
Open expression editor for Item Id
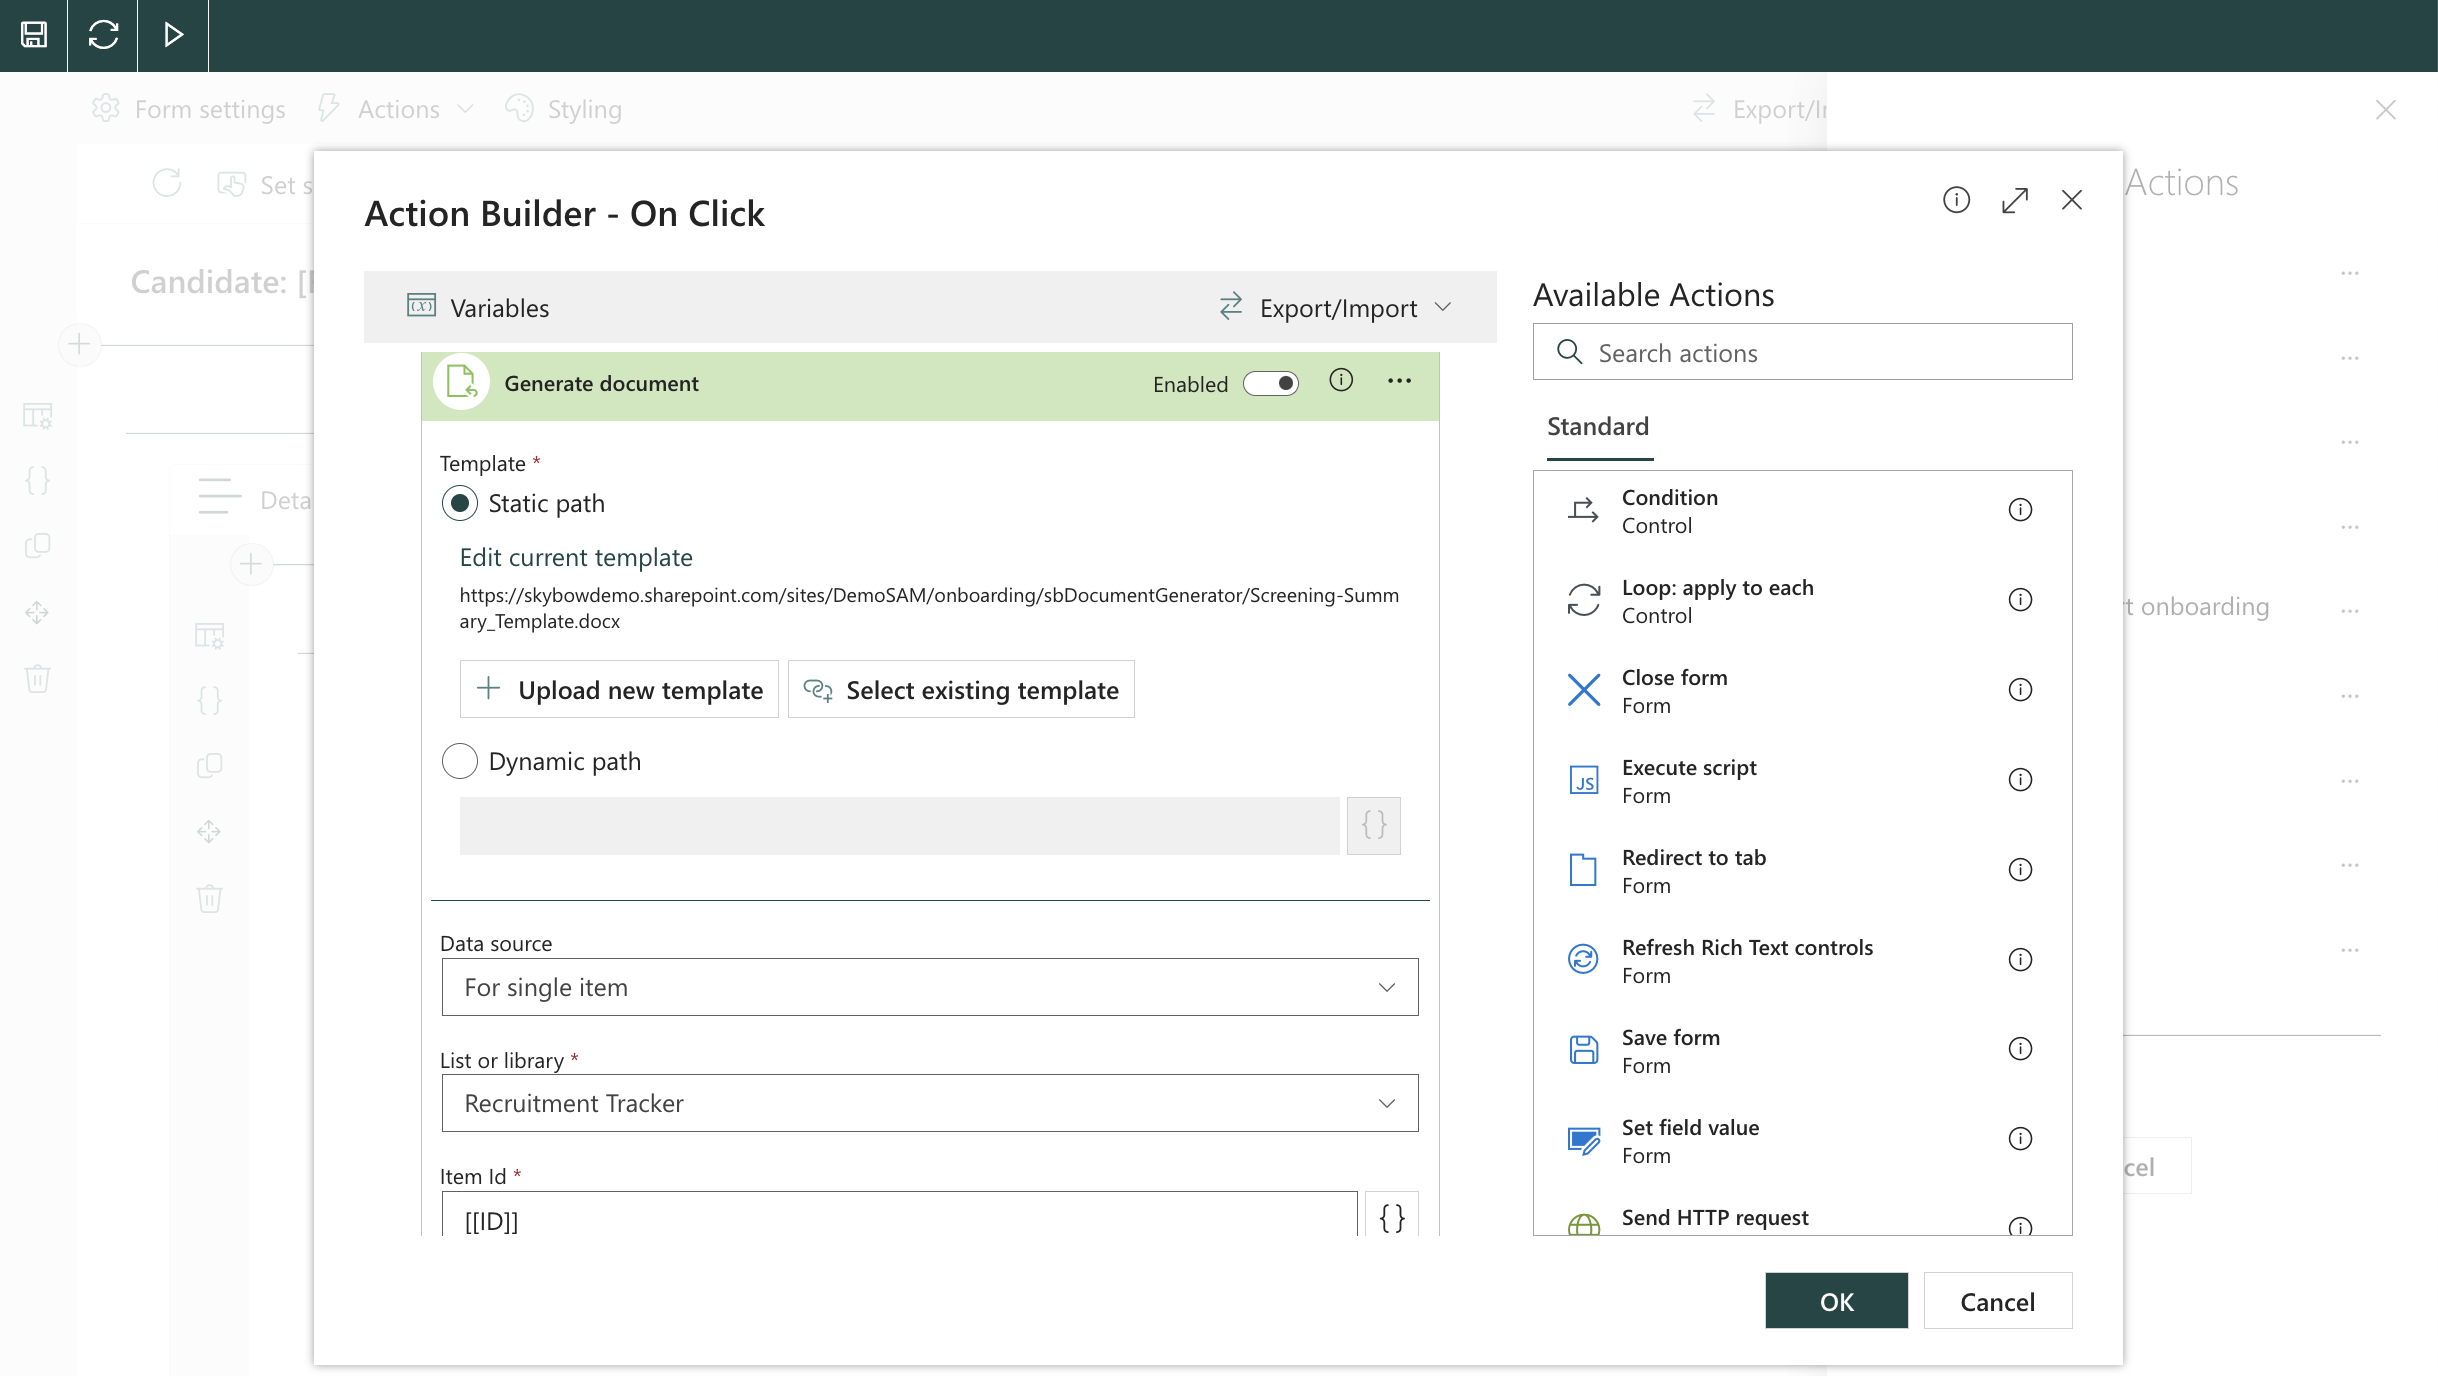[1392, 1216]
